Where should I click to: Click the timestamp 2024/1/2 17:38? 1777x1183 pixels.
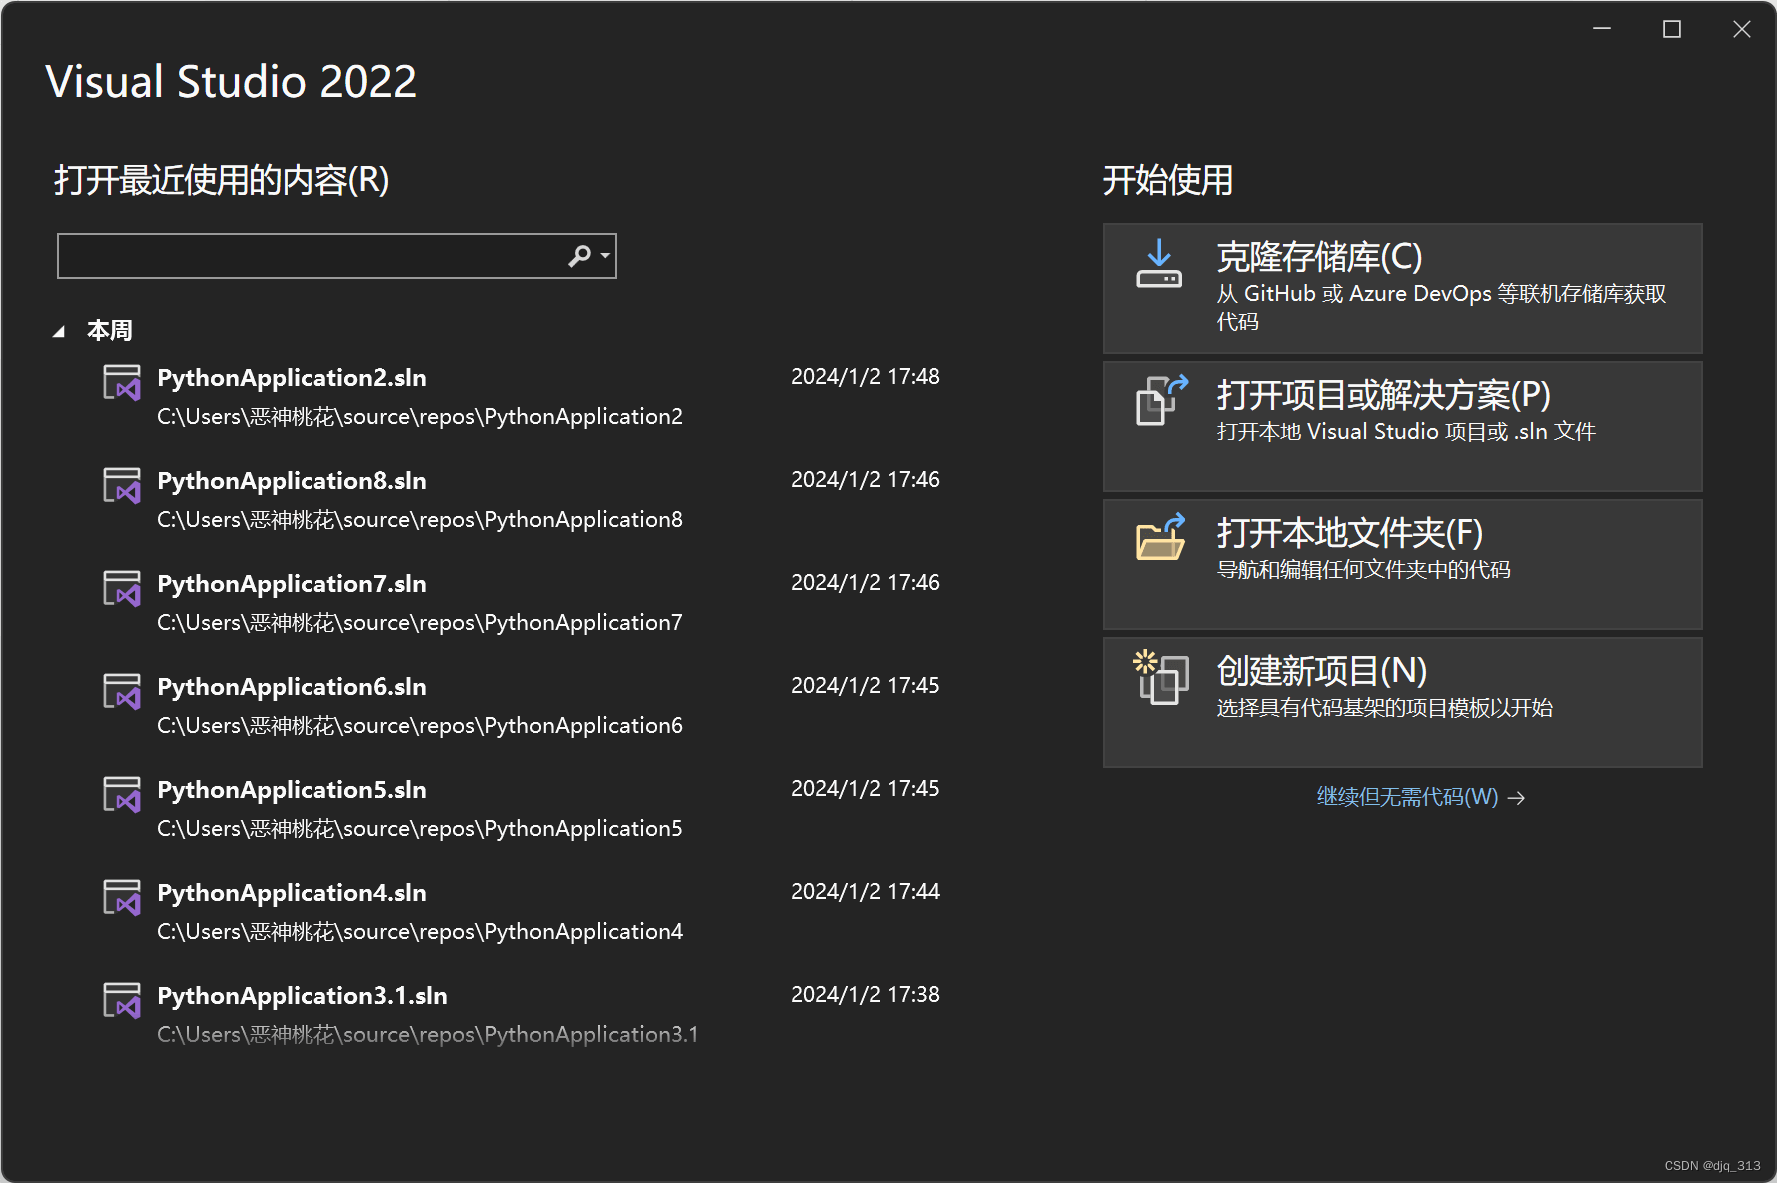pos(865,995)
